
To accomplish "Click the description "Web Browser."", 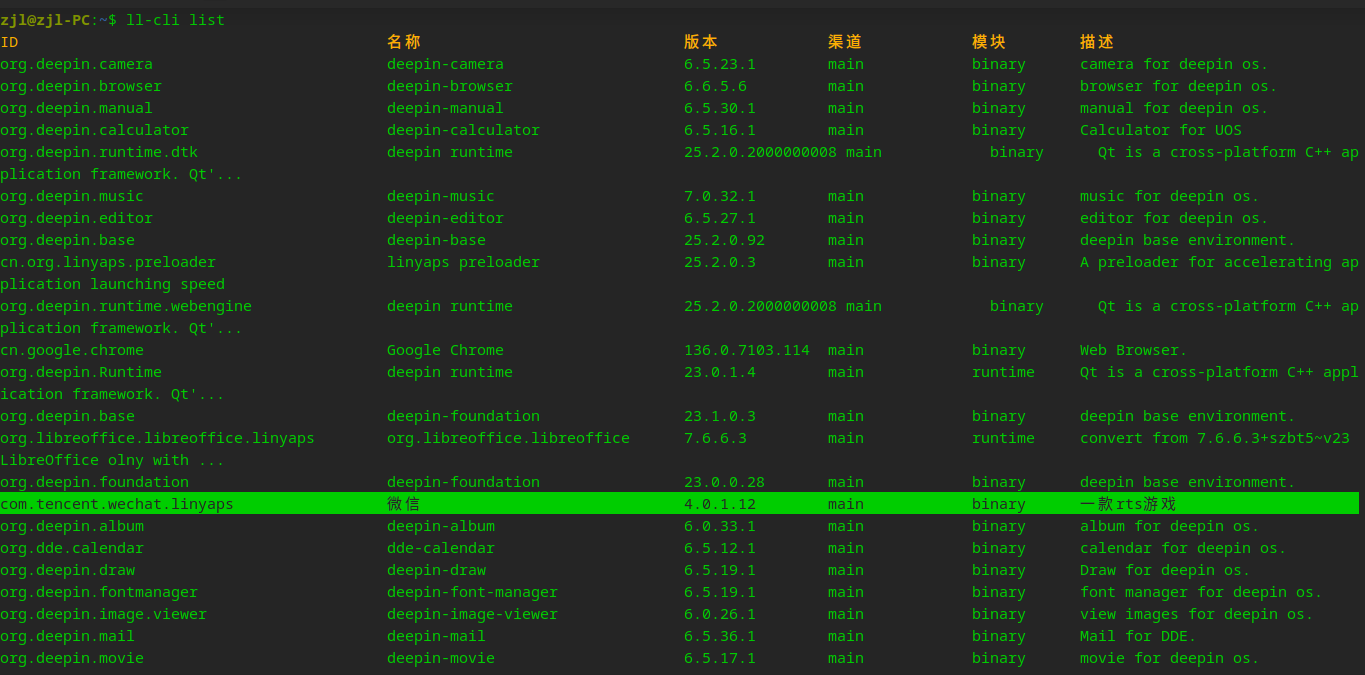I will click(1134, 350).
